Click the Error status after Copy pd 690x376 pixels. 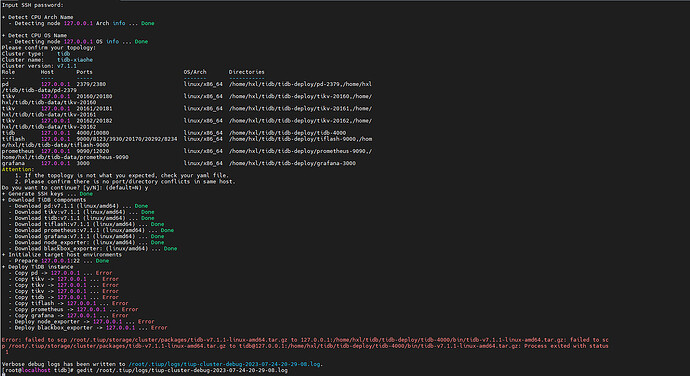[104, 273]
